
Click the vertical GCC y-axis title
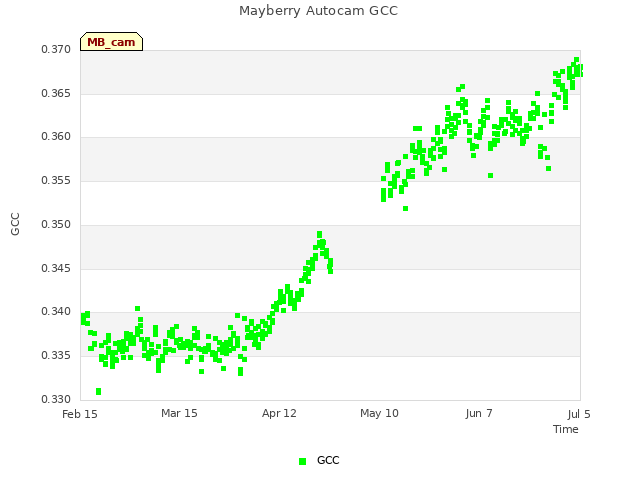pos(15,224)
